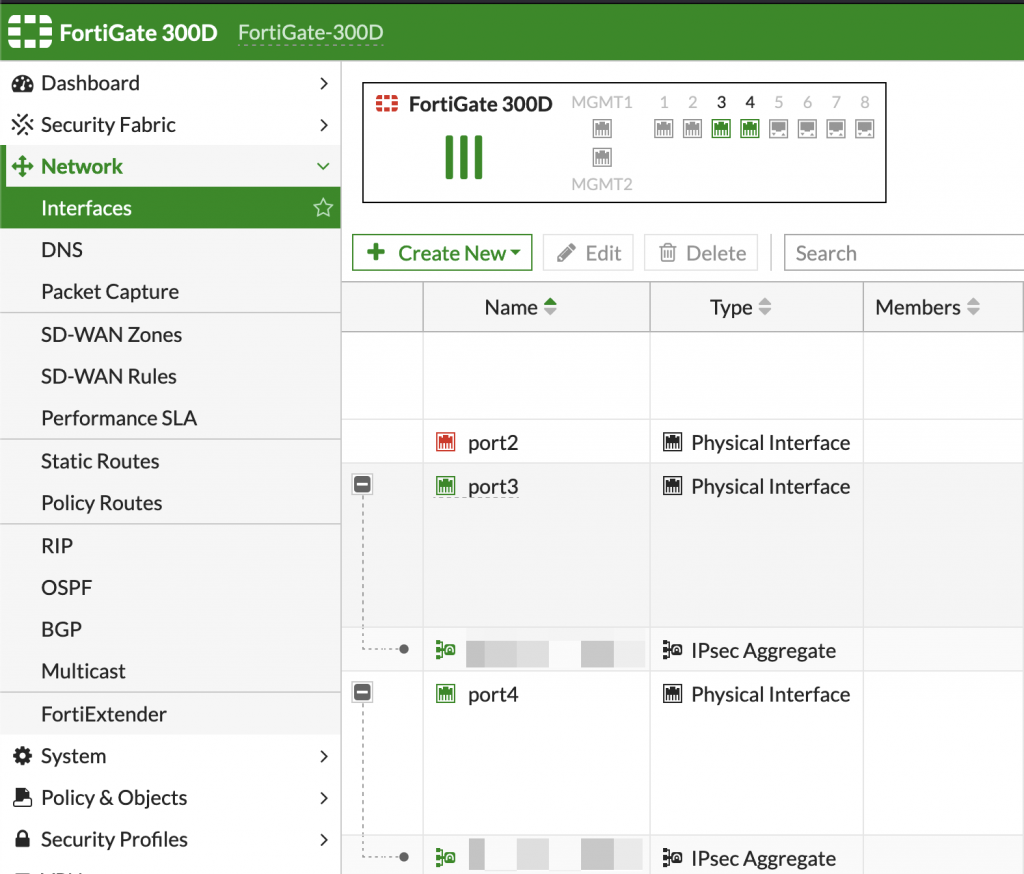Click the red port2 interface icon

click(445, 442)
